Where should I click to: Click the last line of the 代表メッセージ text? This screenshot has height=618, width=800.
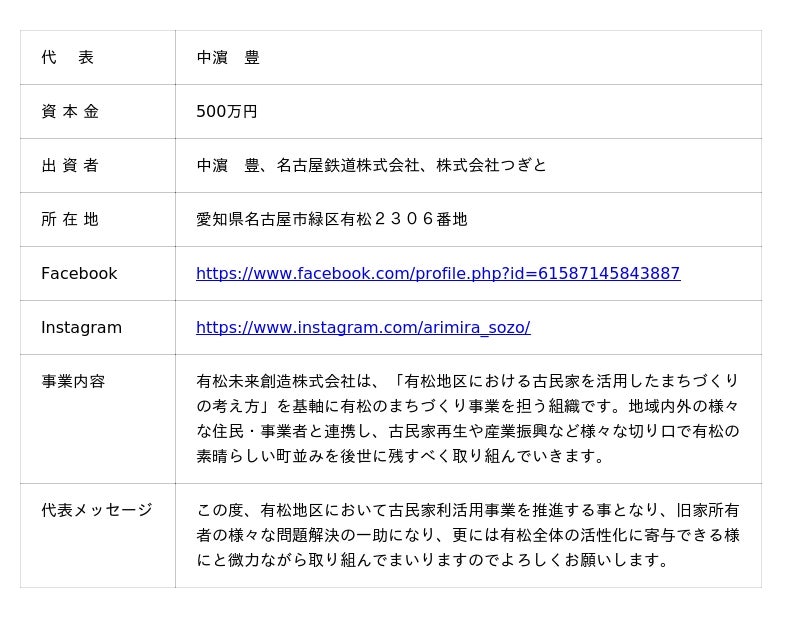tap(433, 560)
